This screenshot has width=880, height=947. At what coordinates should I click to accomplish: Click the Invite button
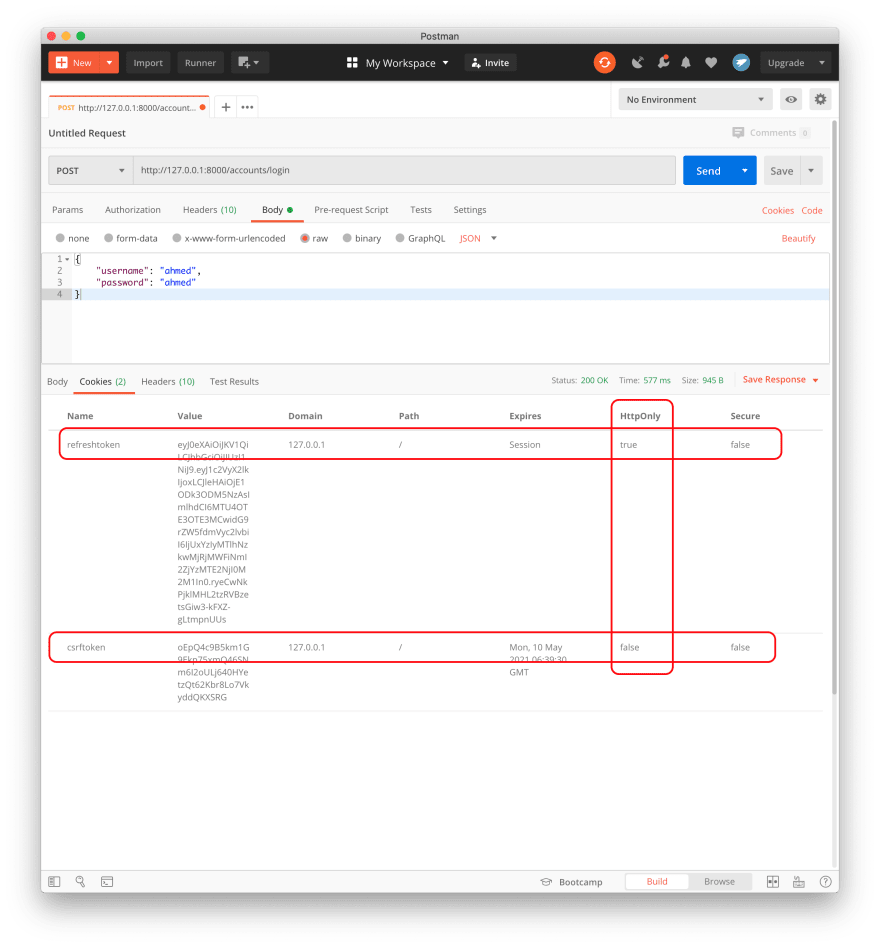[x=490, y=62]
